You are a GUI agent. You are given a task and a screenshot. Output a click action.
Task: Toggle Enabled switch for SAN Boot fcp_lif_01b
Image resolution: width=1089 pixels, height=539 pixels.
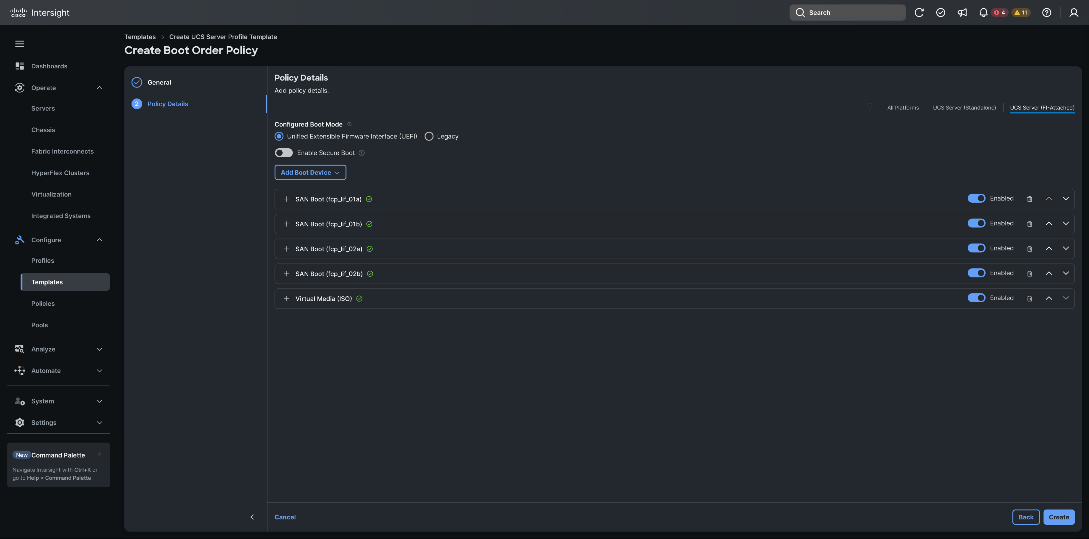tap(976, 224)
